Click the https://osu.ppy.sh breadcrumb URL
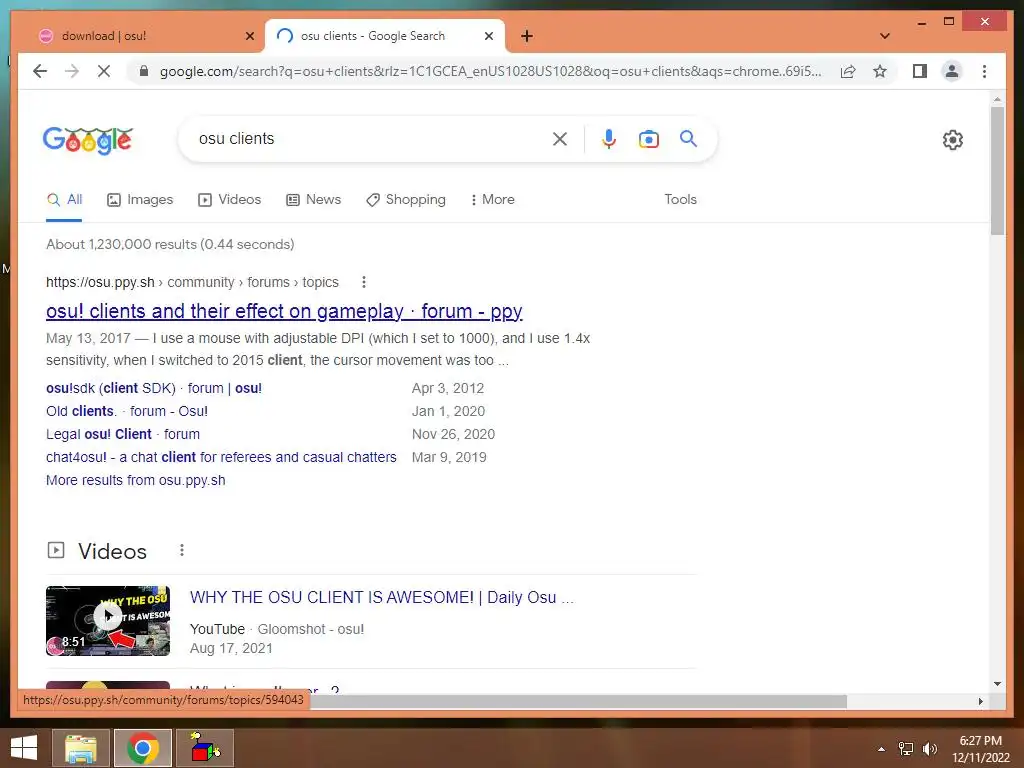Screen dimensions: 1024x768 click(x=100, y=282)
